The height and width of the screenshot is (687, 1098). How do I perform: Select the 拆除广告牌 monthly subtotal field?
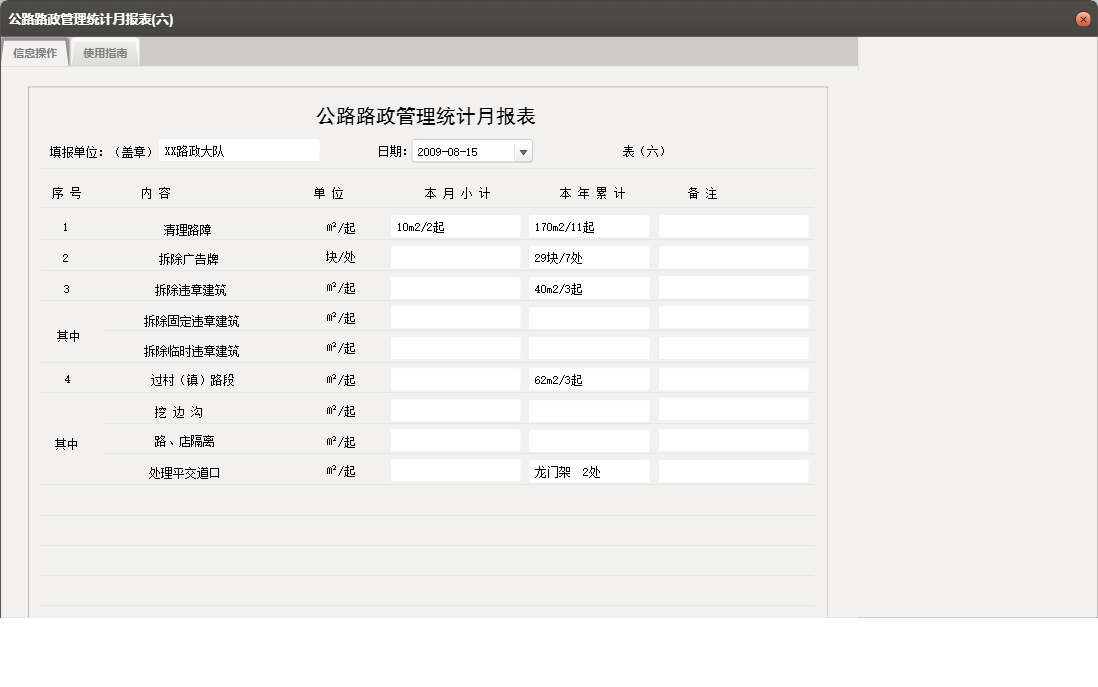[455, 256]
